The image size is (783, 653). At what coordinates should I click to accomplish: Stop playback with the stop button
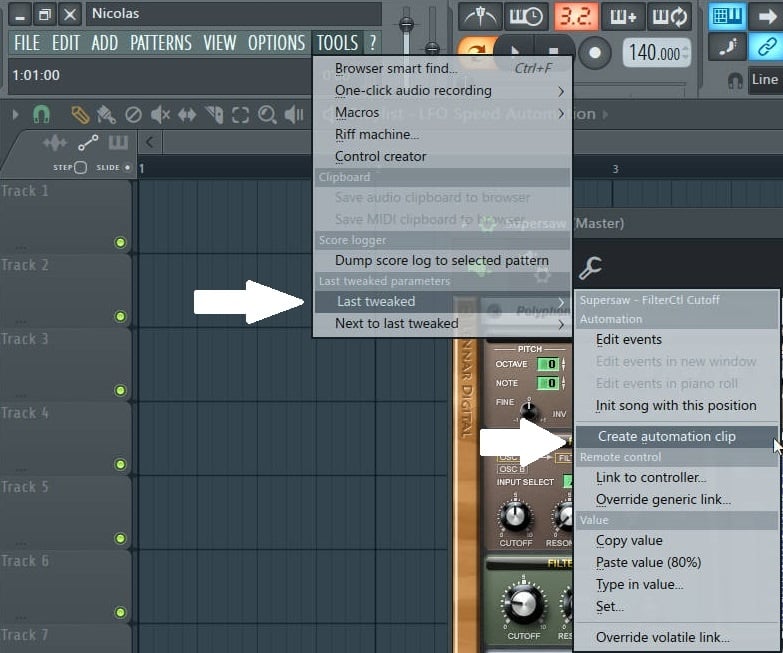click(x=553, y=51)
